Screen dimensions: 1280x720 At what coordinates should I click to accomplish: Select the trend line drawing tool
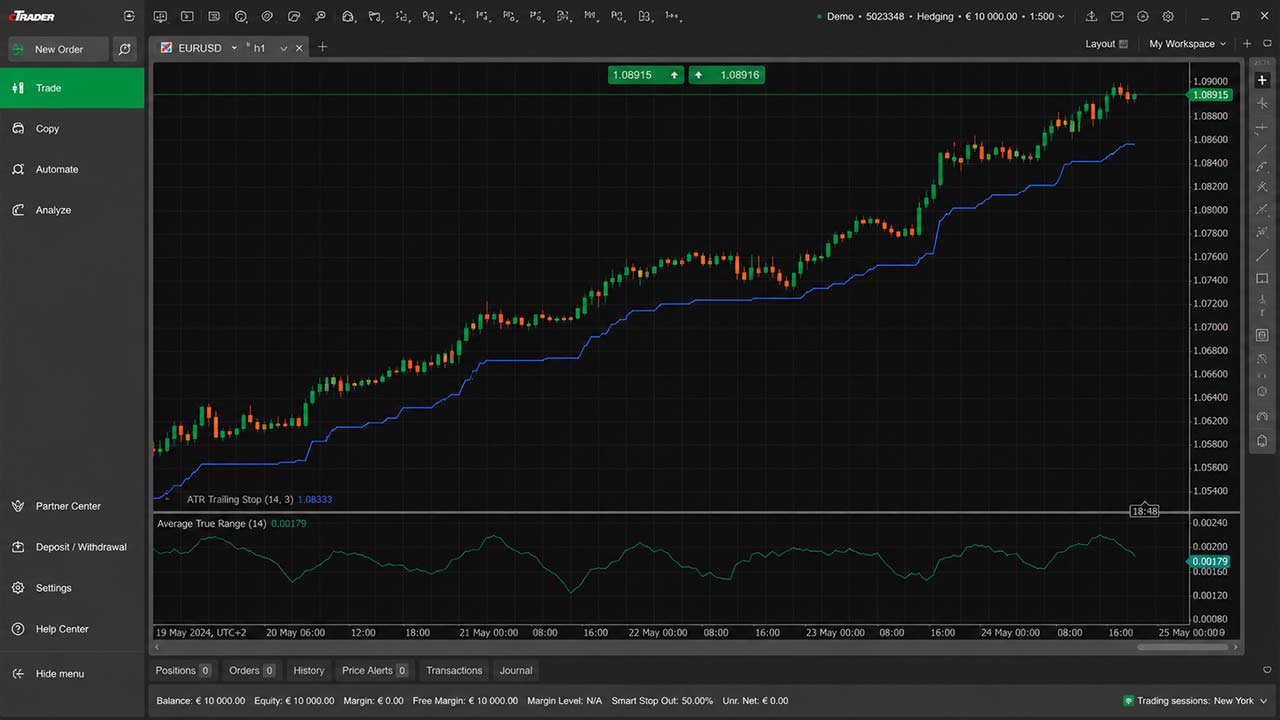(x=1262, y=149)
